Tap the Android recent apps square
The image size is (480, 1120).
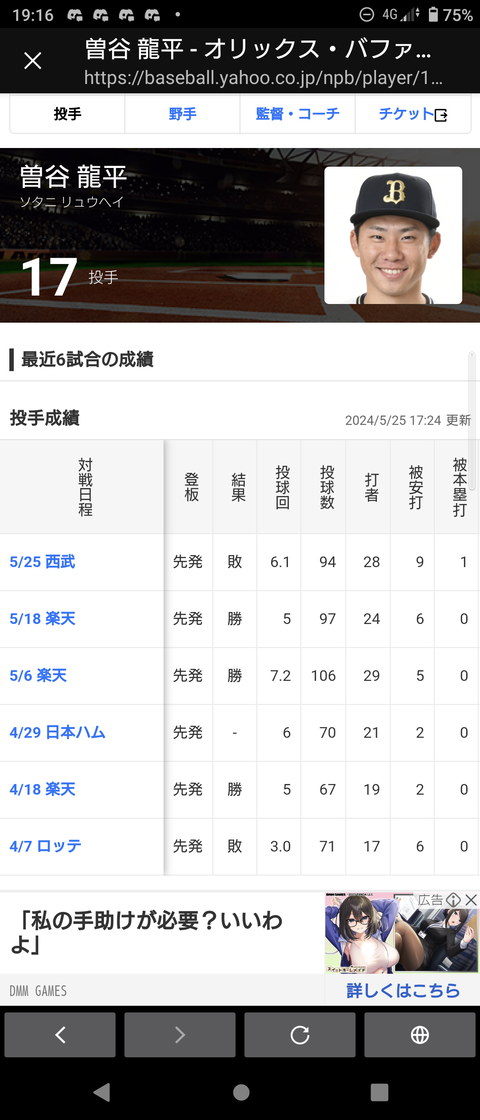point(379,1091)
